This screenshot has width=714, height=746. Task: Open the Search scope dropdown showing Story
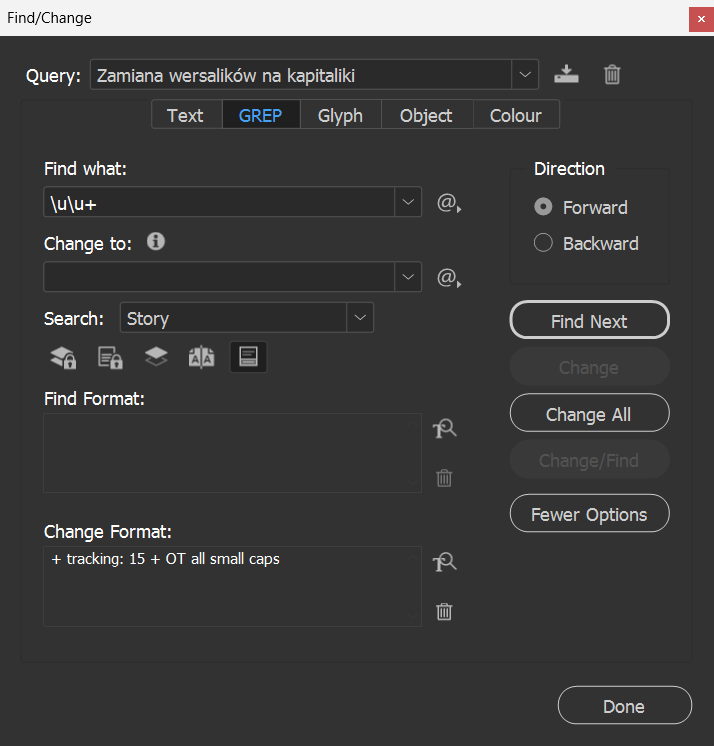pyautogui.click(x=360, y=318)
